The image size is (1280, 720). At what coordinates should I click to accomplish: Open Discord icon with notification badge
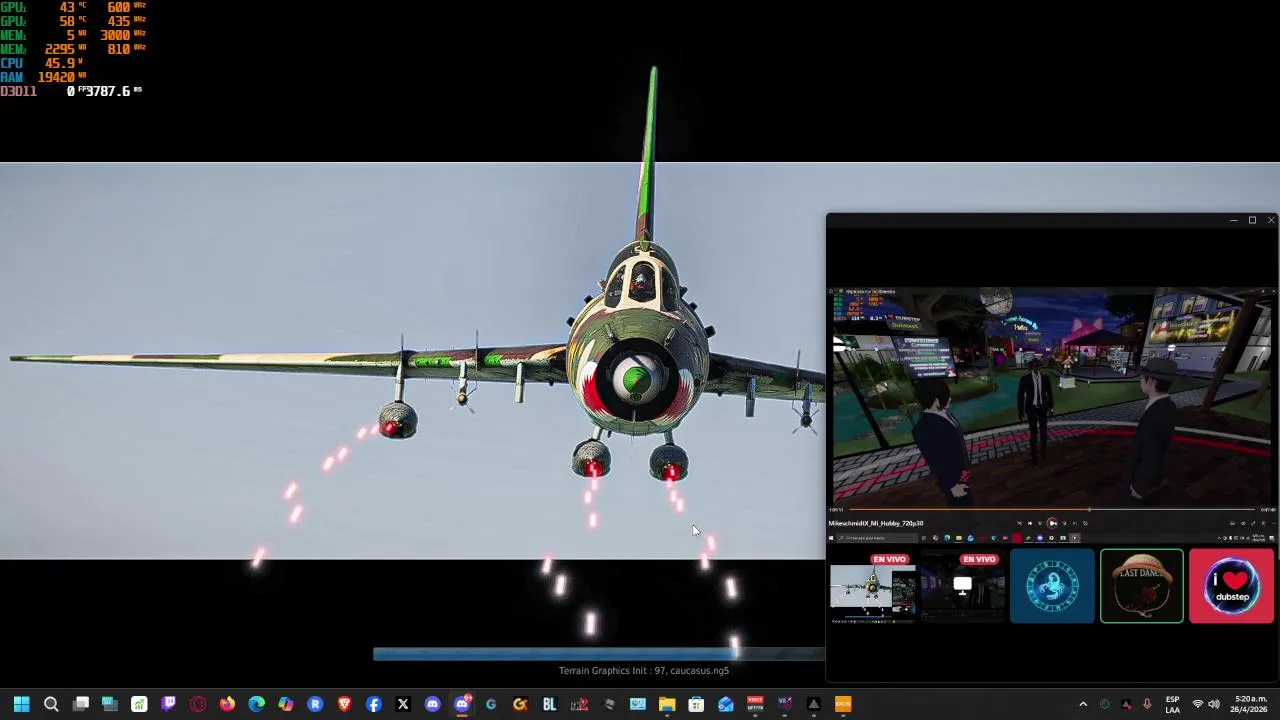(462, 704)
